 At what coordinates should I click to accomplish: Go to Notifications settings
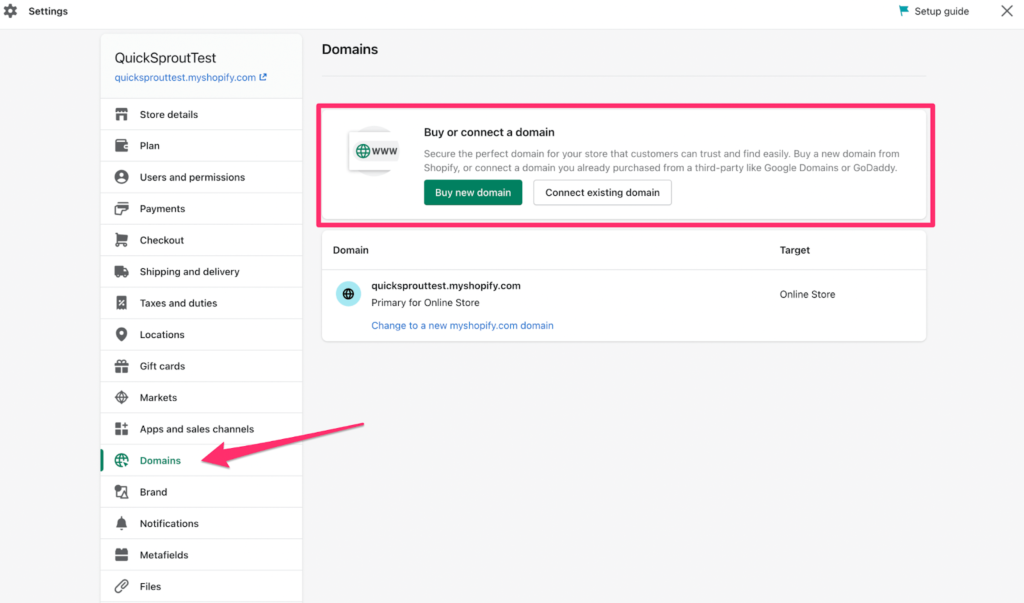pyautogui.click(x=201, y=523)
